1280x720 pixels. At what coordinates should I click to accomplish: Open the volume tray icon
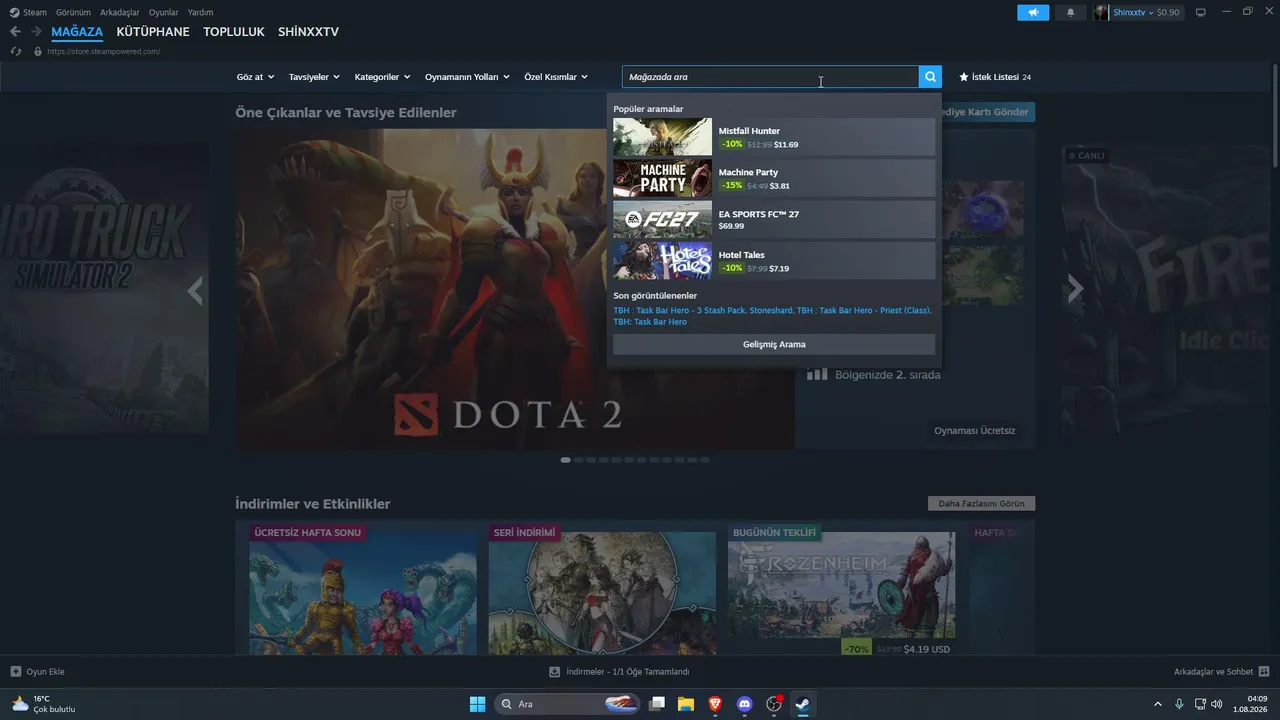1217,704
